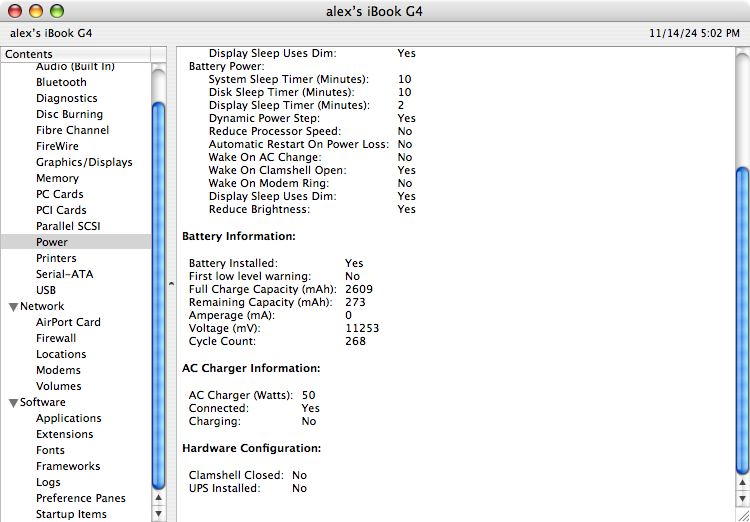Open Fonts under Software
The image size is (750, 522).
pyautogui.click(x=50, y=450)
